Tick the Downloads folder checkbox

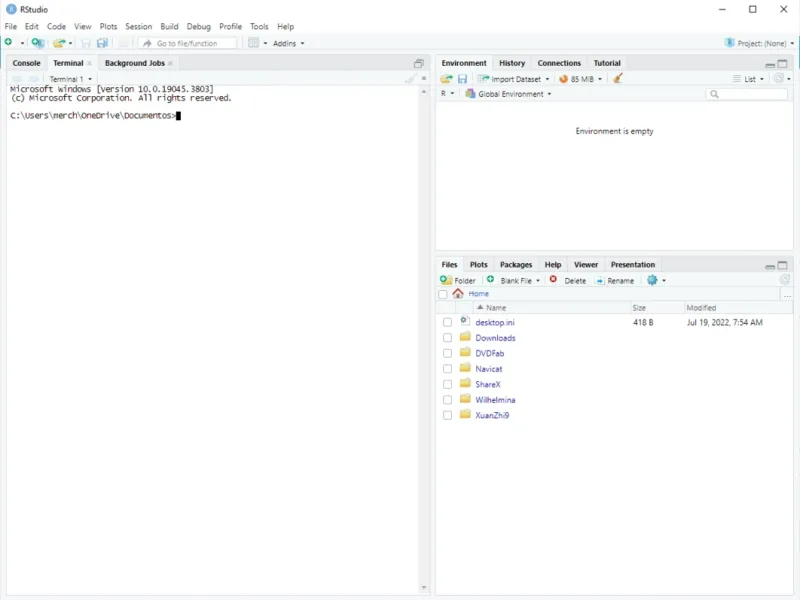[x=447, y=338]
